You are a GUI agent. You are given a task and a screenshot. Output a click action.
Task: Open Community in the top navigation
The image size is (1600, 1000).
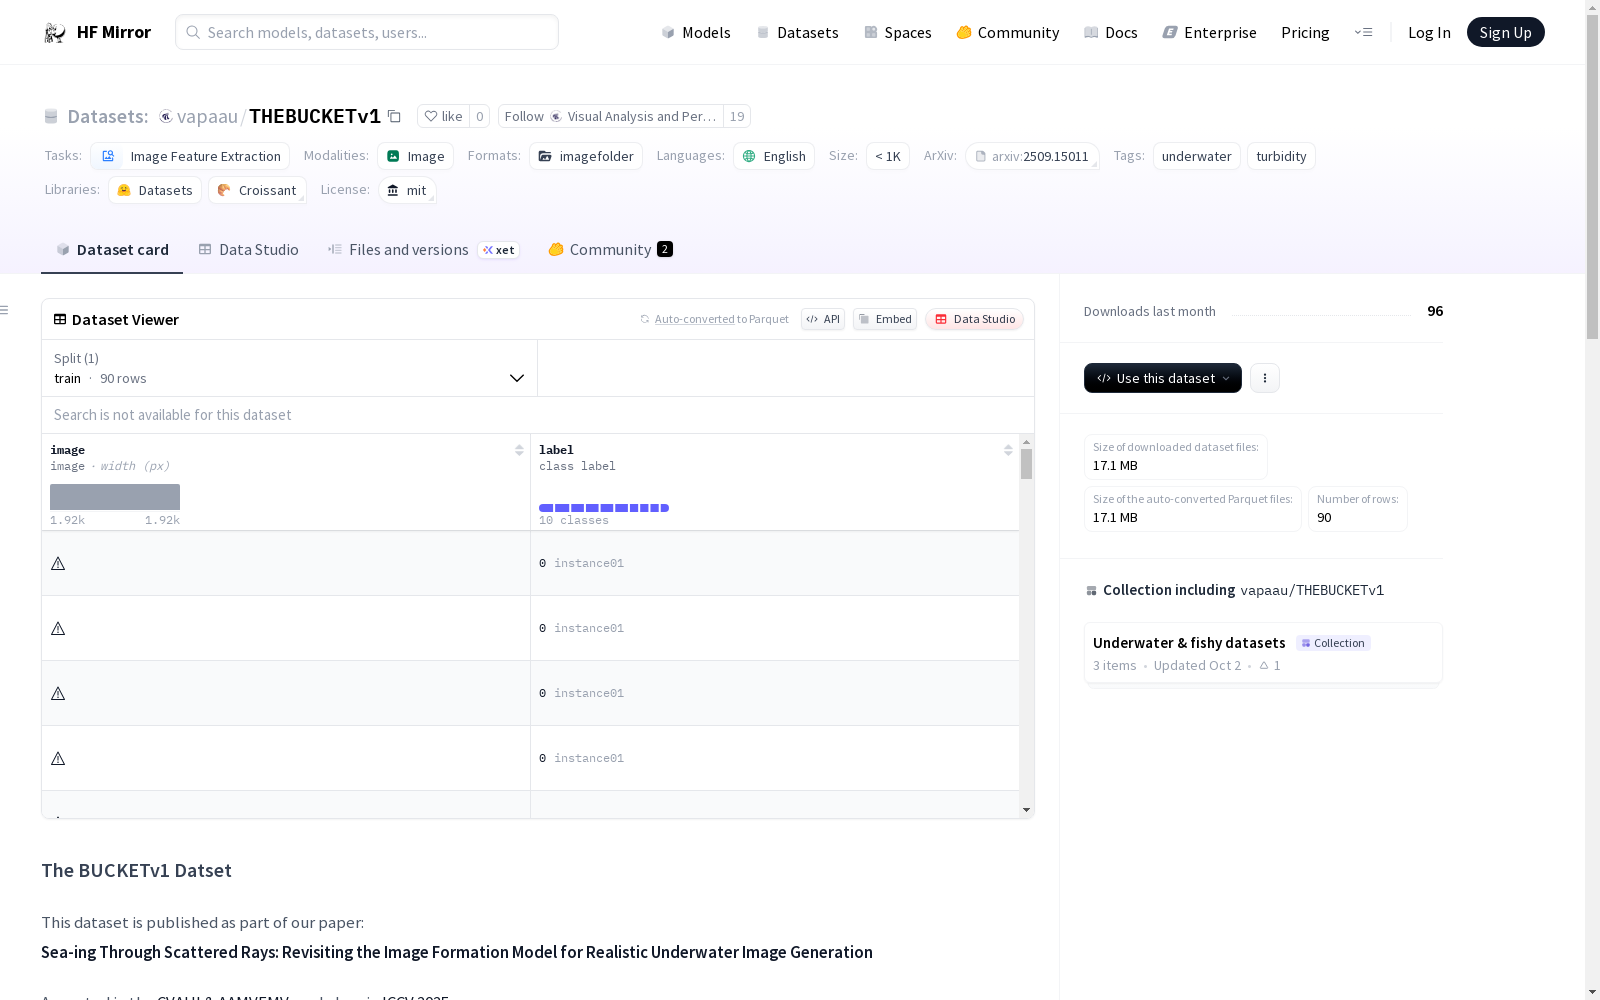[x=1008, y=33]
